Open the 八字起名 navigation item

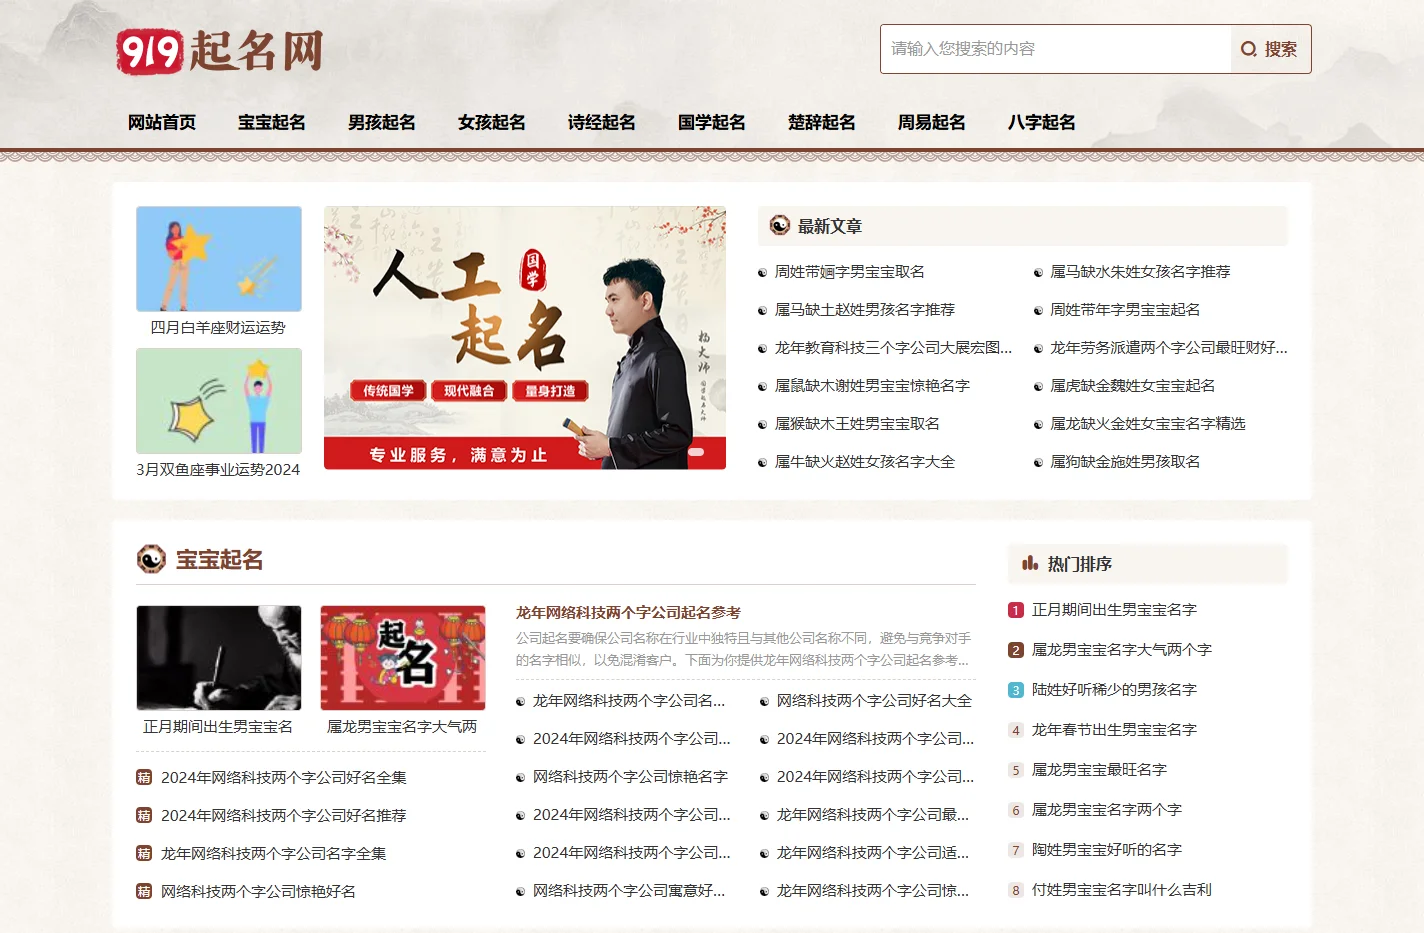1042,122
